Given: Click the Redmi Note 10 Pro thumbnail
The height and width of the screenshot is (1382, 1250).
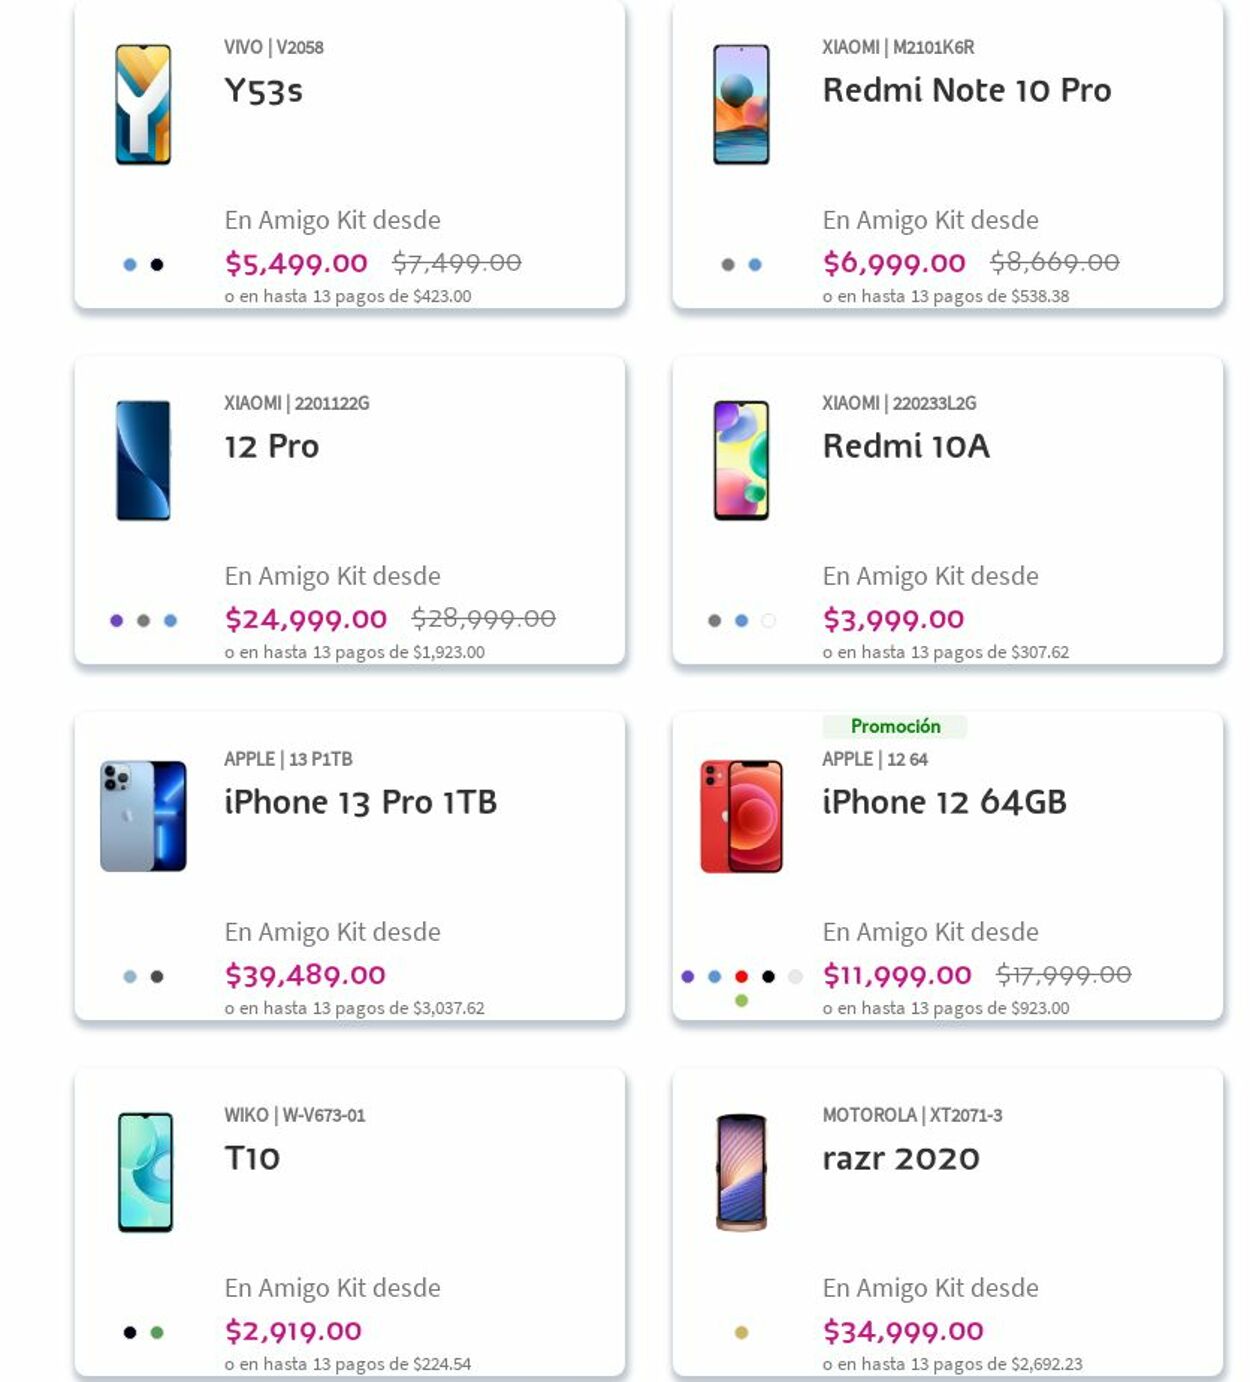Looking at the screenshot, I should click(741, 104).
